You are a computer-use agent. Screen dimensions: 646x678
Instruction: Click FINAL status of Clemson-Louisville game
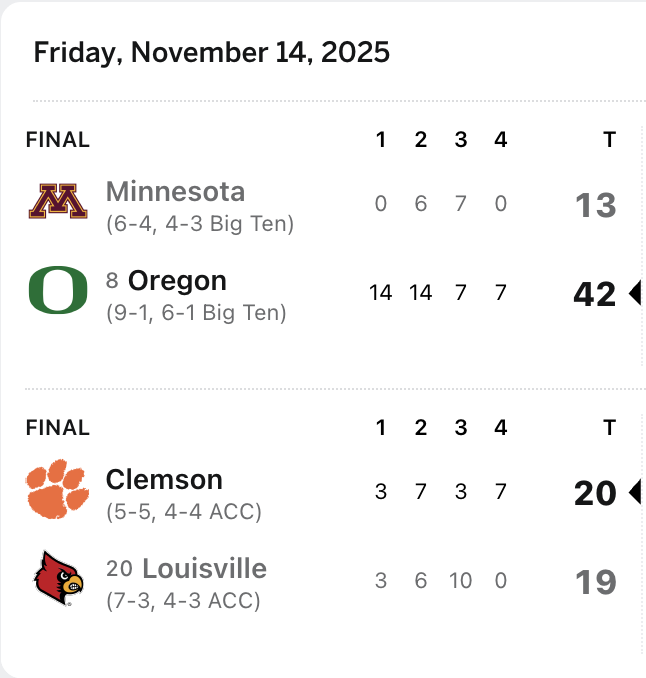click(57, 428)
